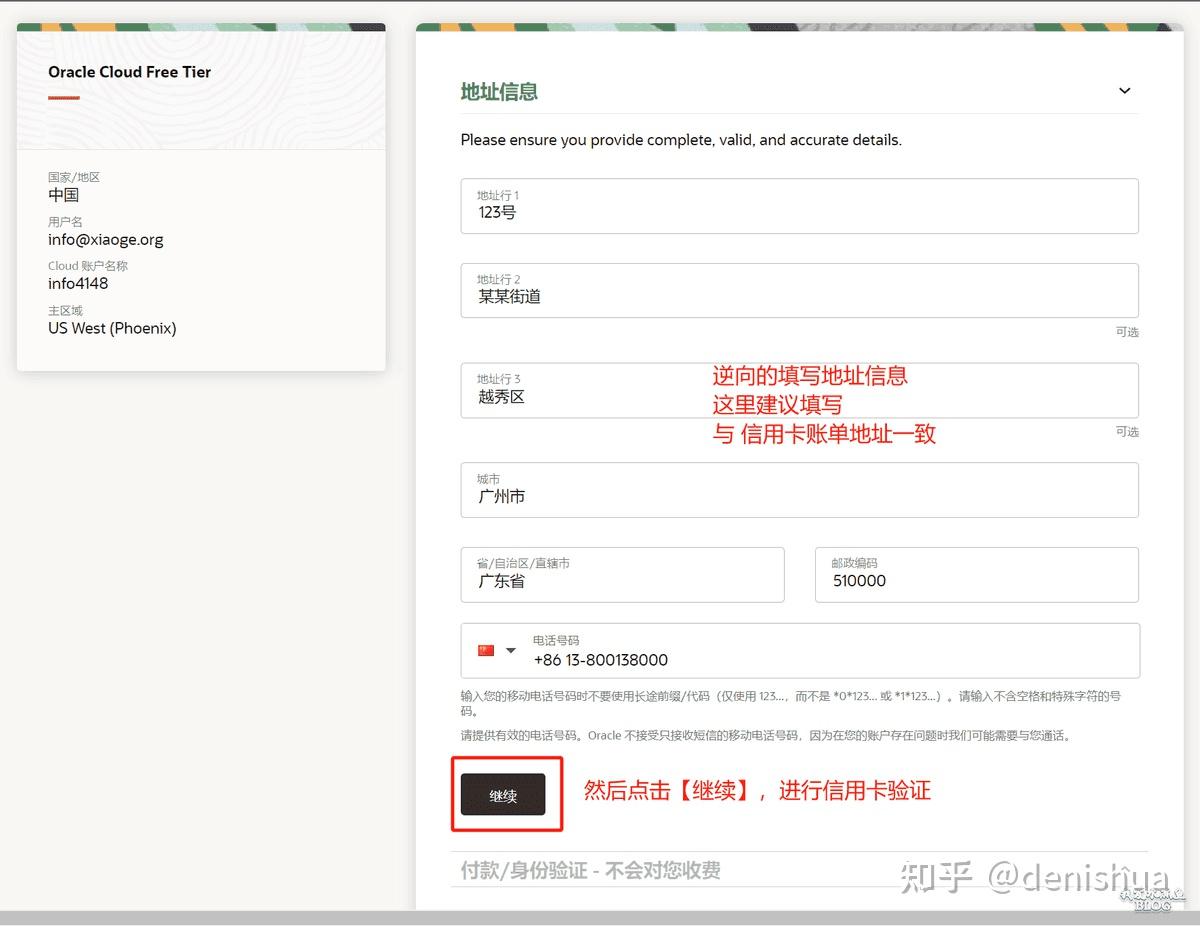Click the 中国 country label in sidebar

(63, 195)
